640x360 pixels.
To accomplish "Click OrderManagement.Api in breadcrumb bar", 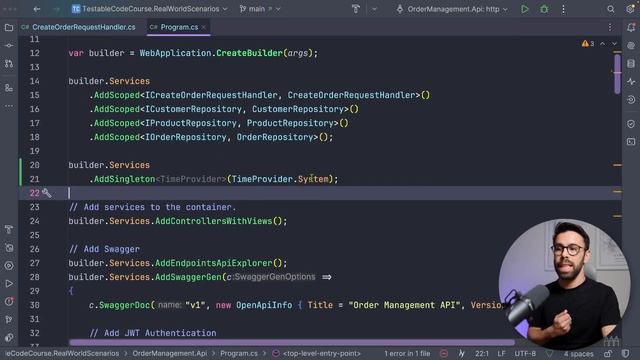I will point(169,353).
